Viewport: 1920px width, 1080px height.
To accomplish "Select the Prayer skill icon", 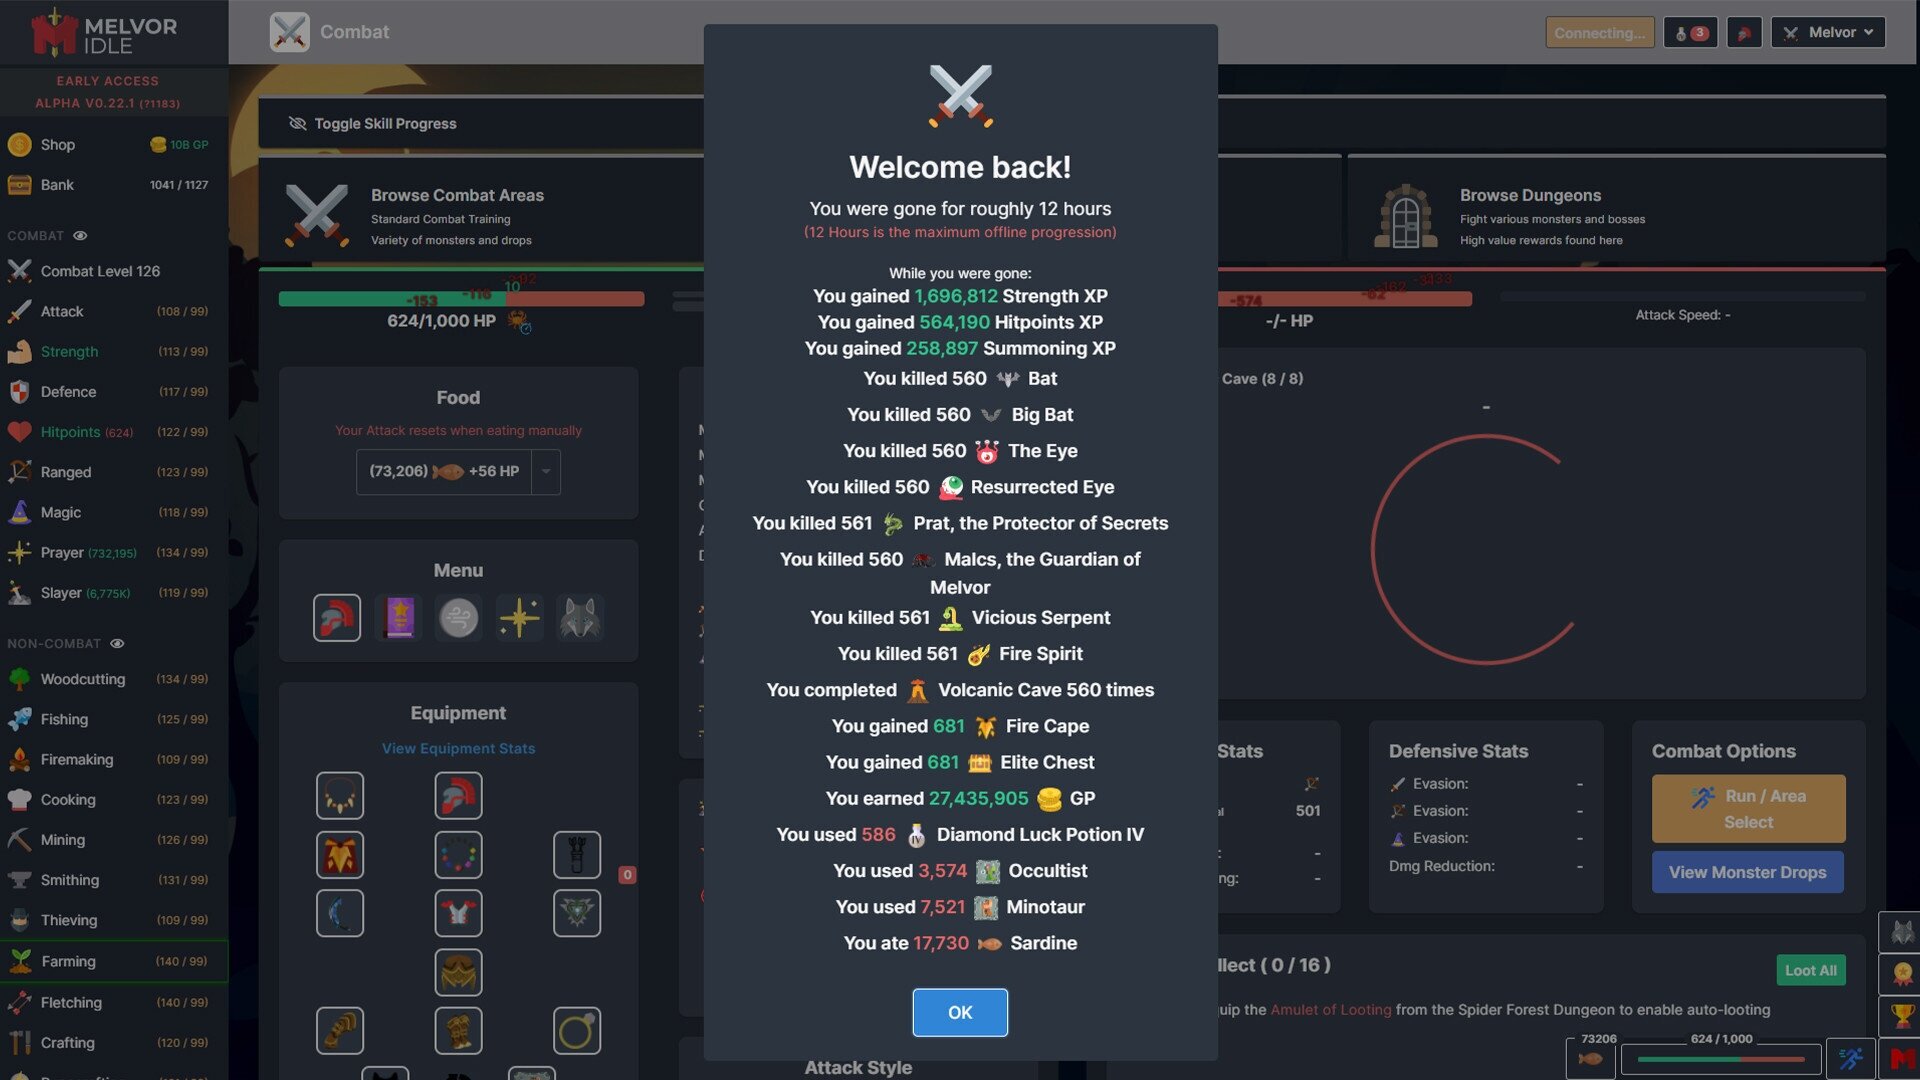I will [x=18, y=553].
